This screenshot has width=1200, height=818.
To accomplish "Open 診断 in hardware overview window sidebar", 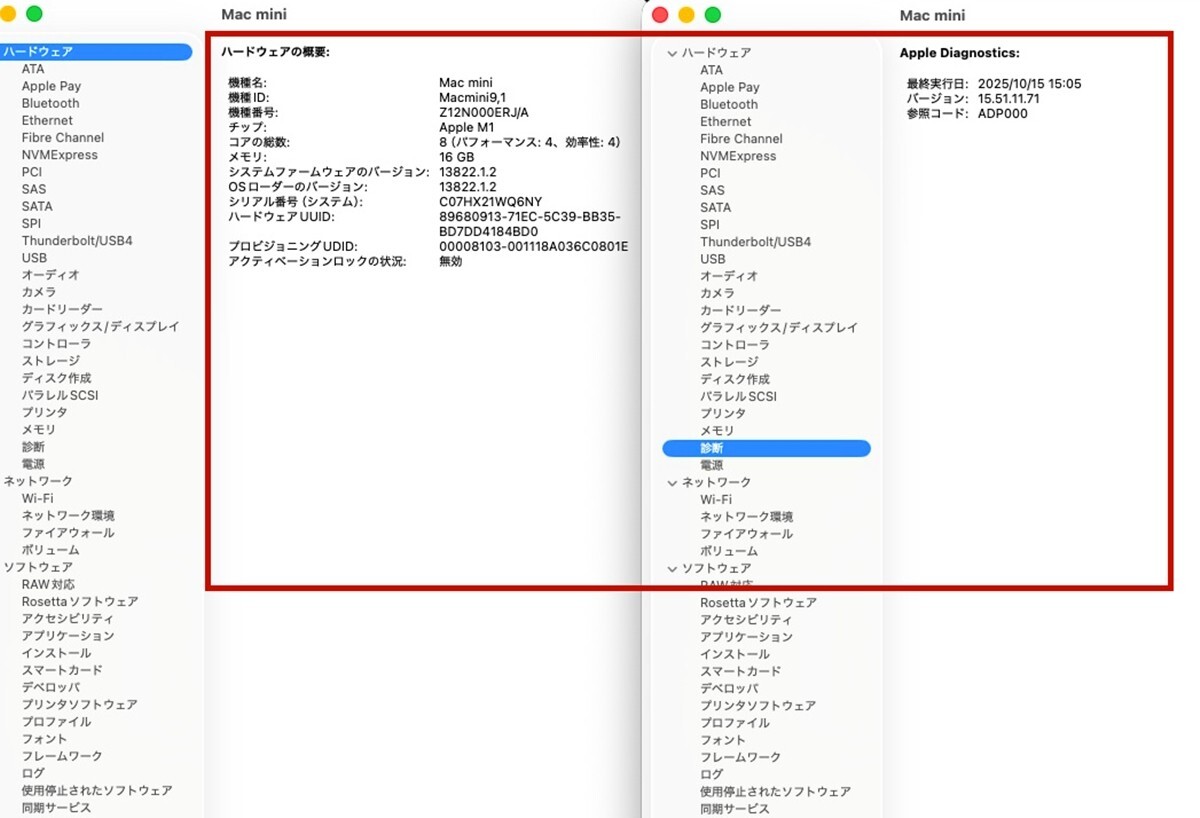I will pyautogui.click(x=33, y=447).
